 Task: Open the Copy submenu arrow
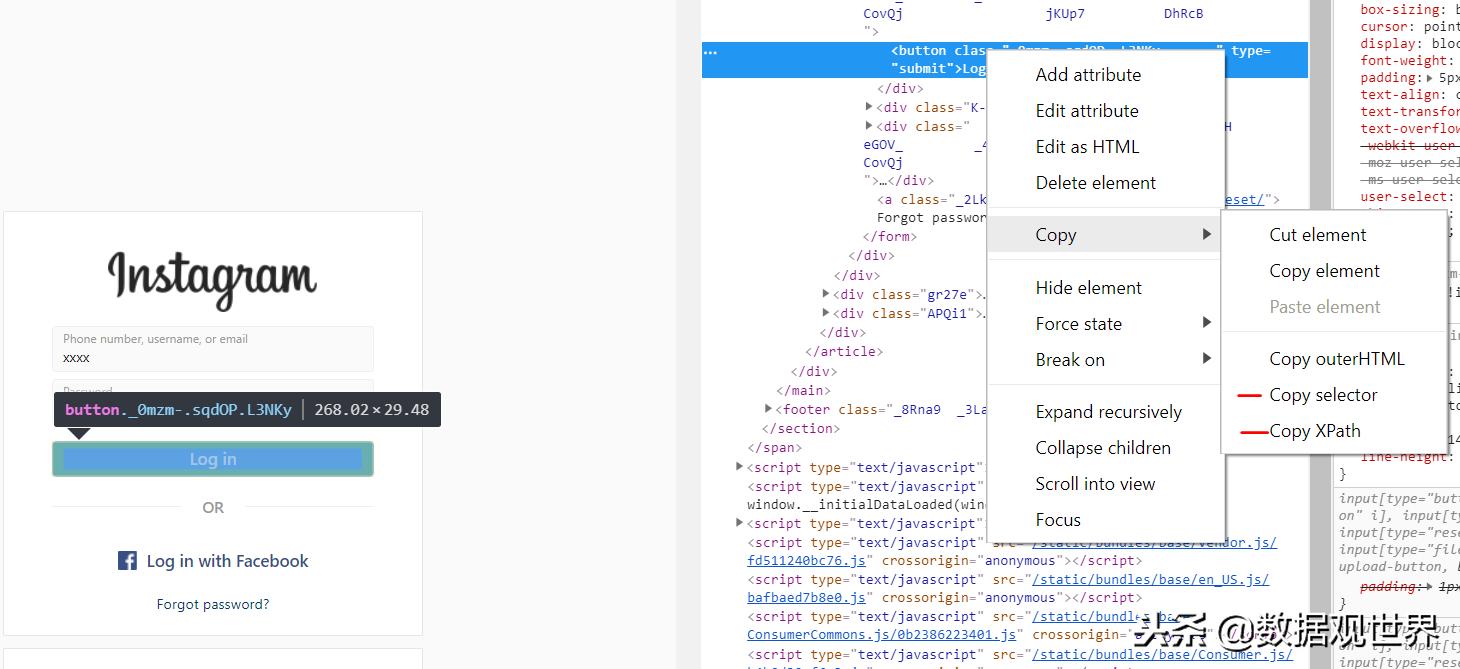[x=1207, y=235]
